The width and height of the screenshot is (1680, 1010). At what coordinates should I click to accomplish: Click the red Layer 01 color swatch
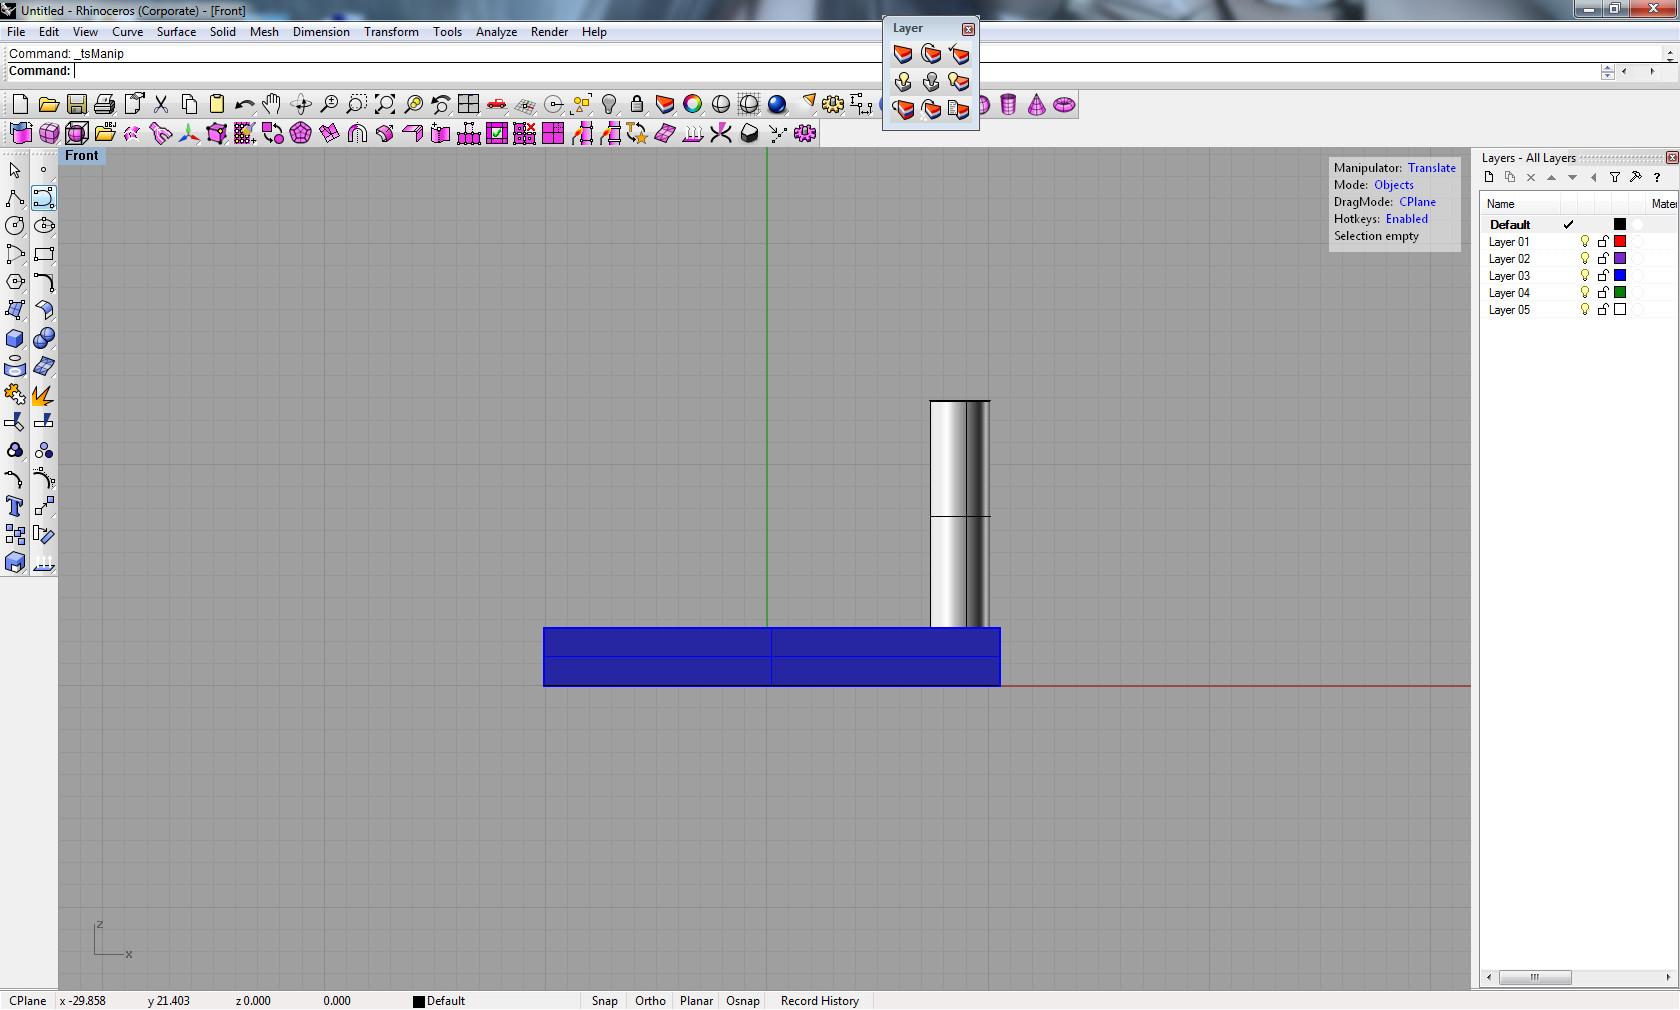[1620, 242]
